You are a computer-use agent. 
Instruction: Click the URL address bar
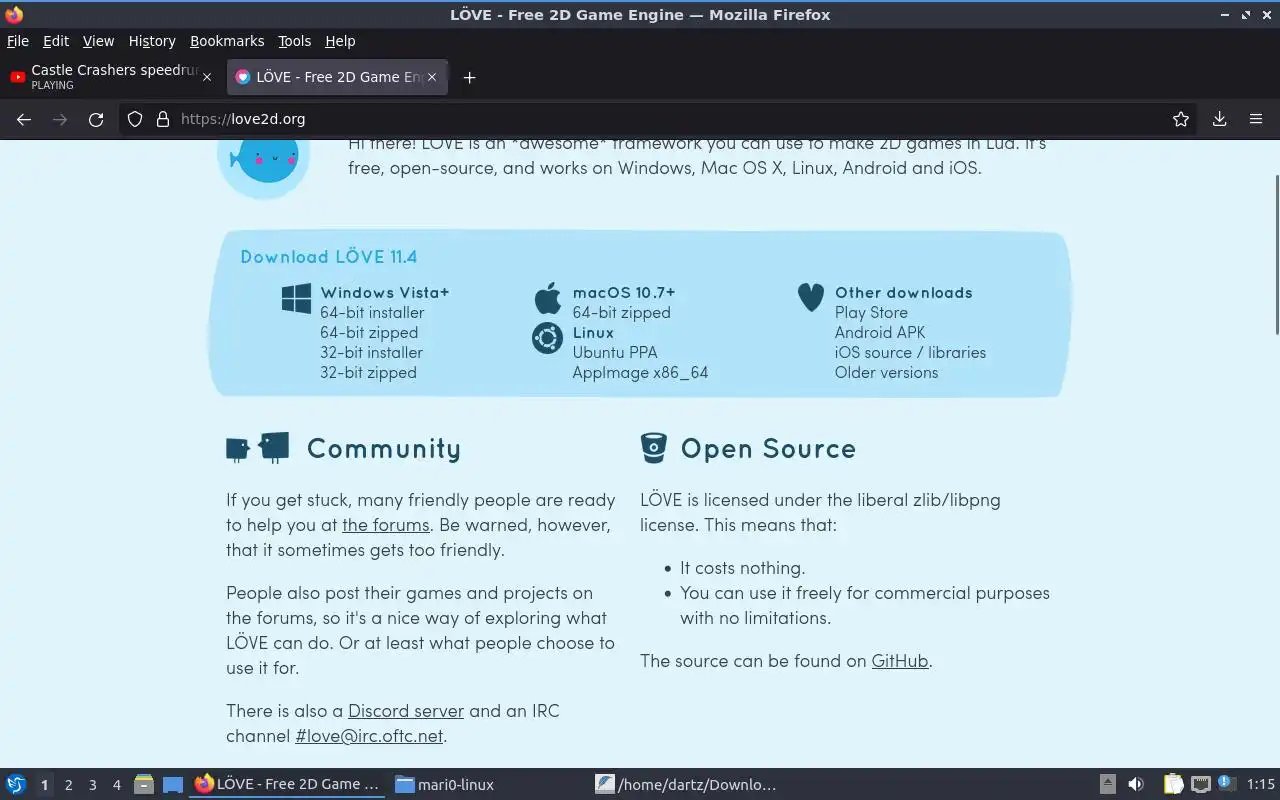[x=660, y=119]
